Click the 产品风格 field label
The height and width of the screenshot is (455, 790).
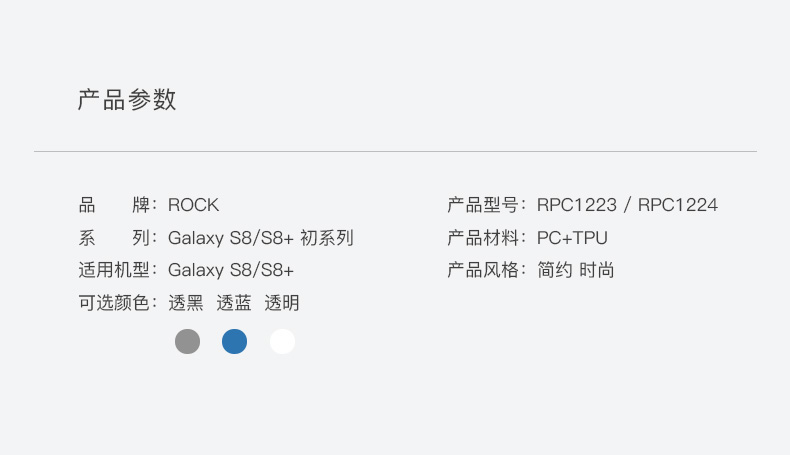484,270
